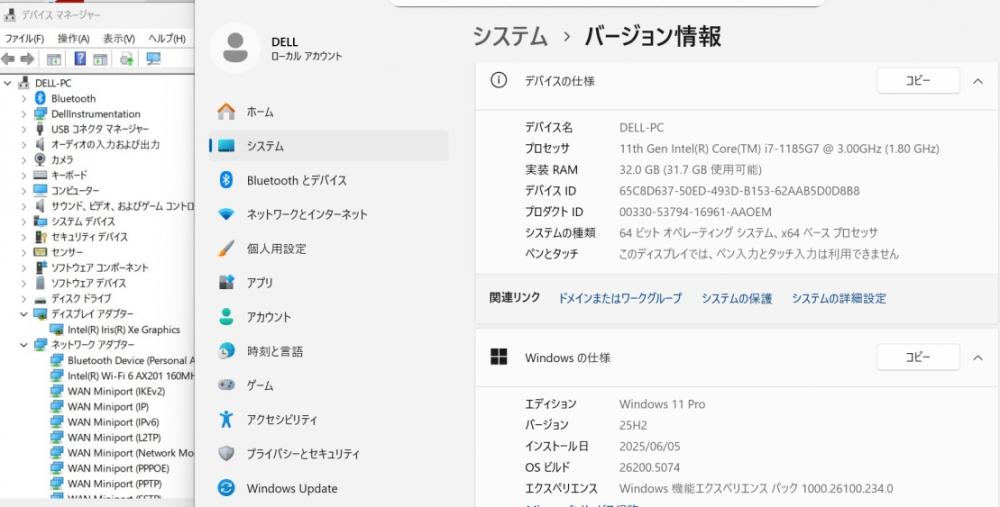This screenshot has width=1000, height=507.
Task: Open Windows Update from Settings sidebar
Action: [x=329, y=489]
